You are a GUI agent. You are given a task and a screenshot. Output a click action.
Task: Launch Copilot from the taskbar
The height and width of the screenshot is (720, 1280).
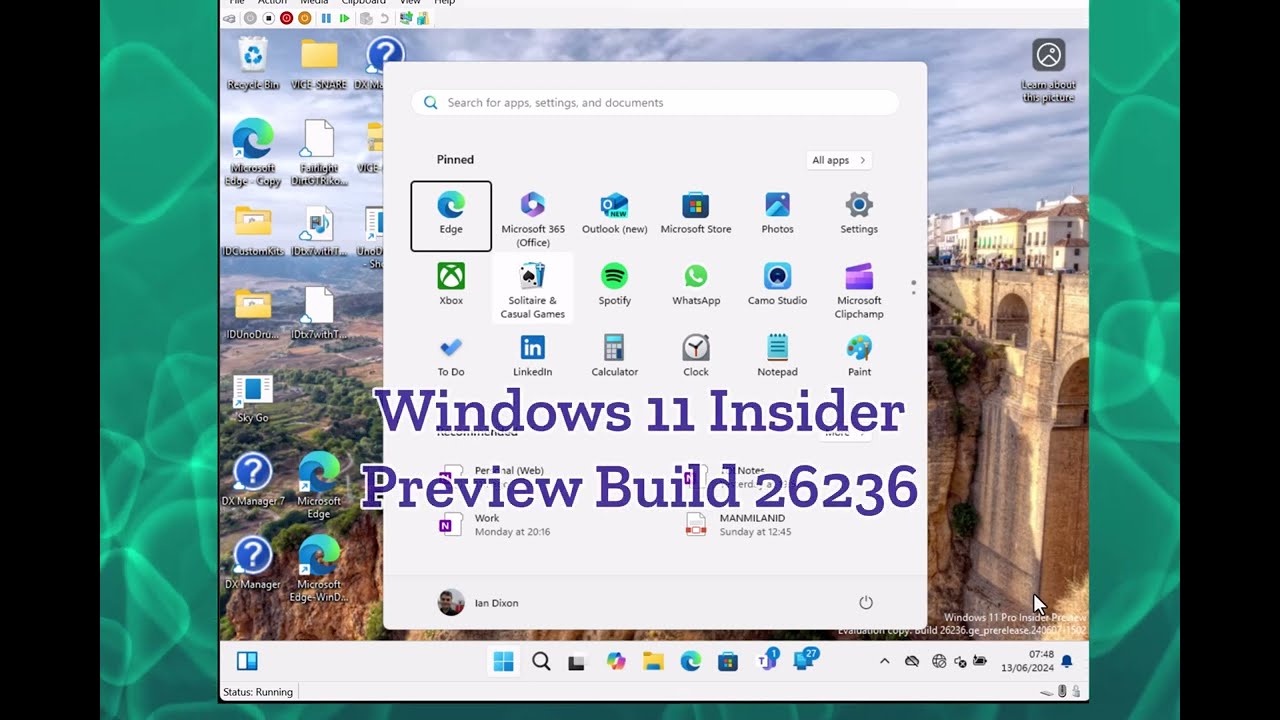[x=615, y=661]
